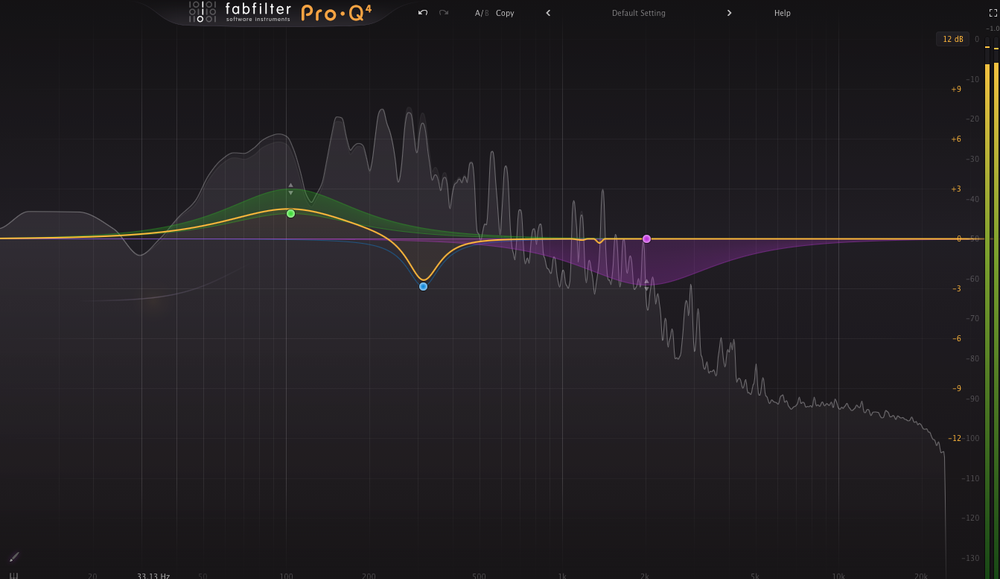
Task: Click the -1.0 peak level readout
Action: (x=993, y=29)
